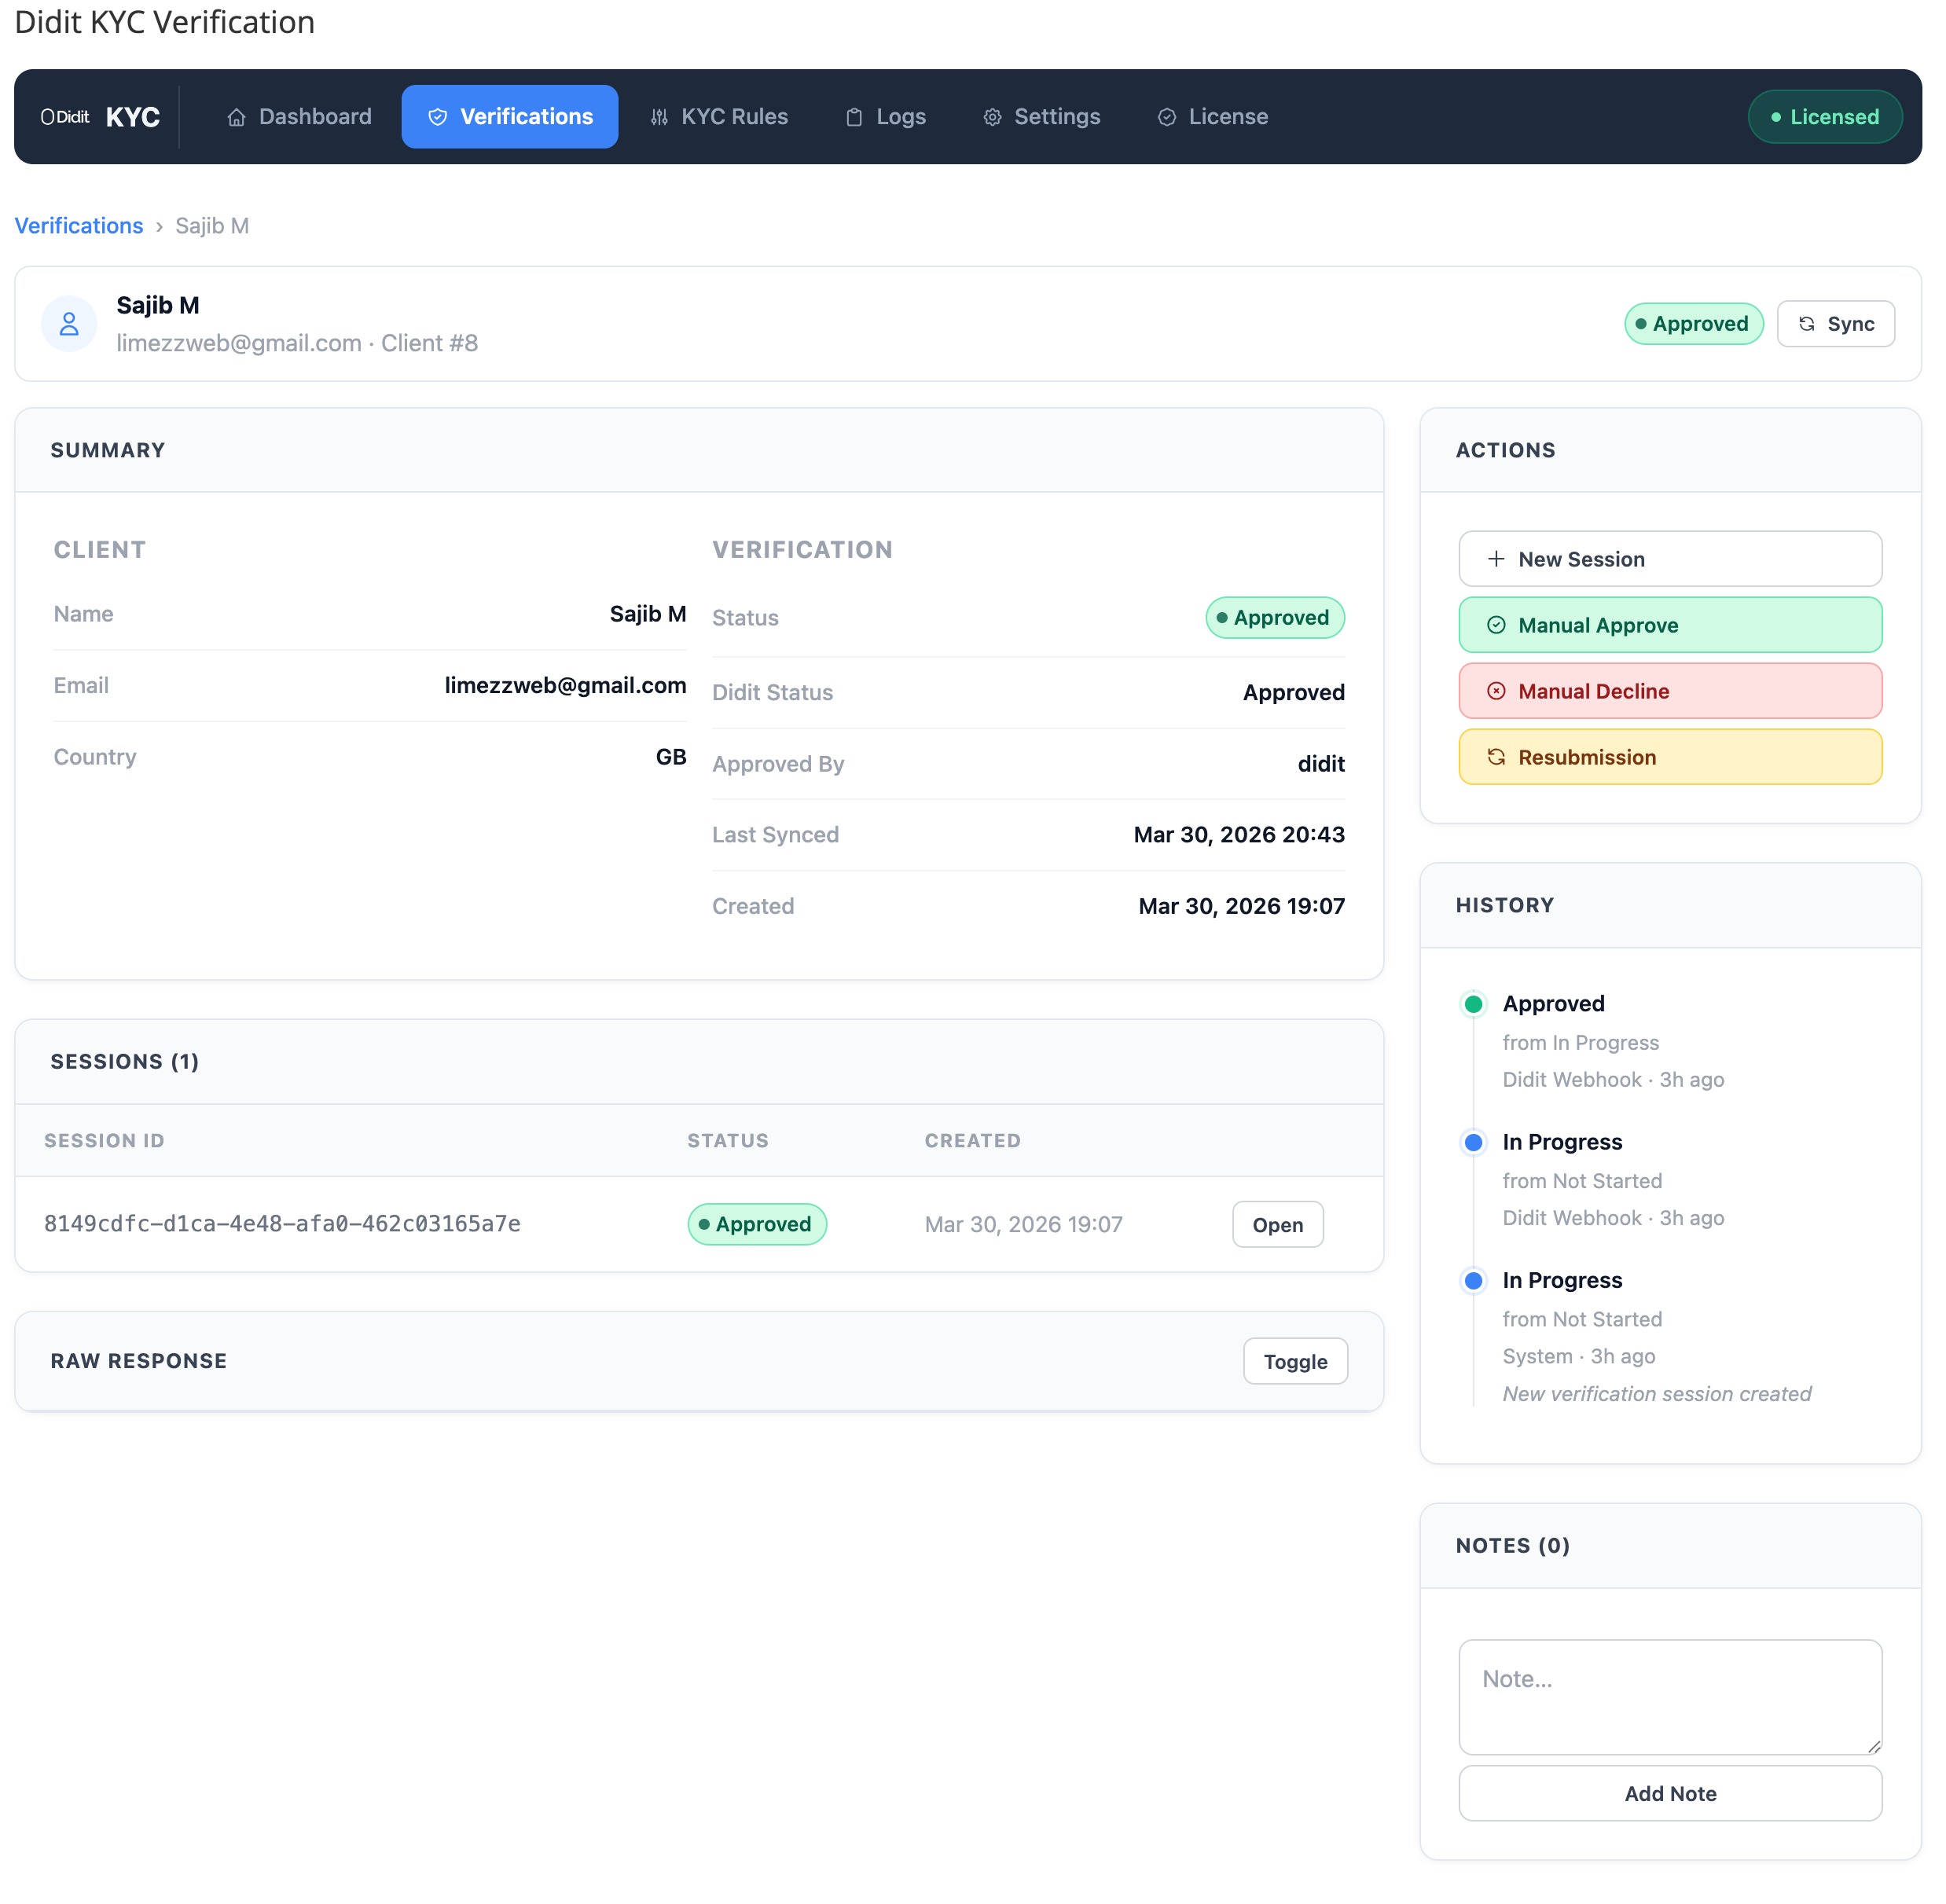This screenshot has height=1904, width=1946.
Task: Click the Sync refresh icon
Action: (x=1807, y=323)
